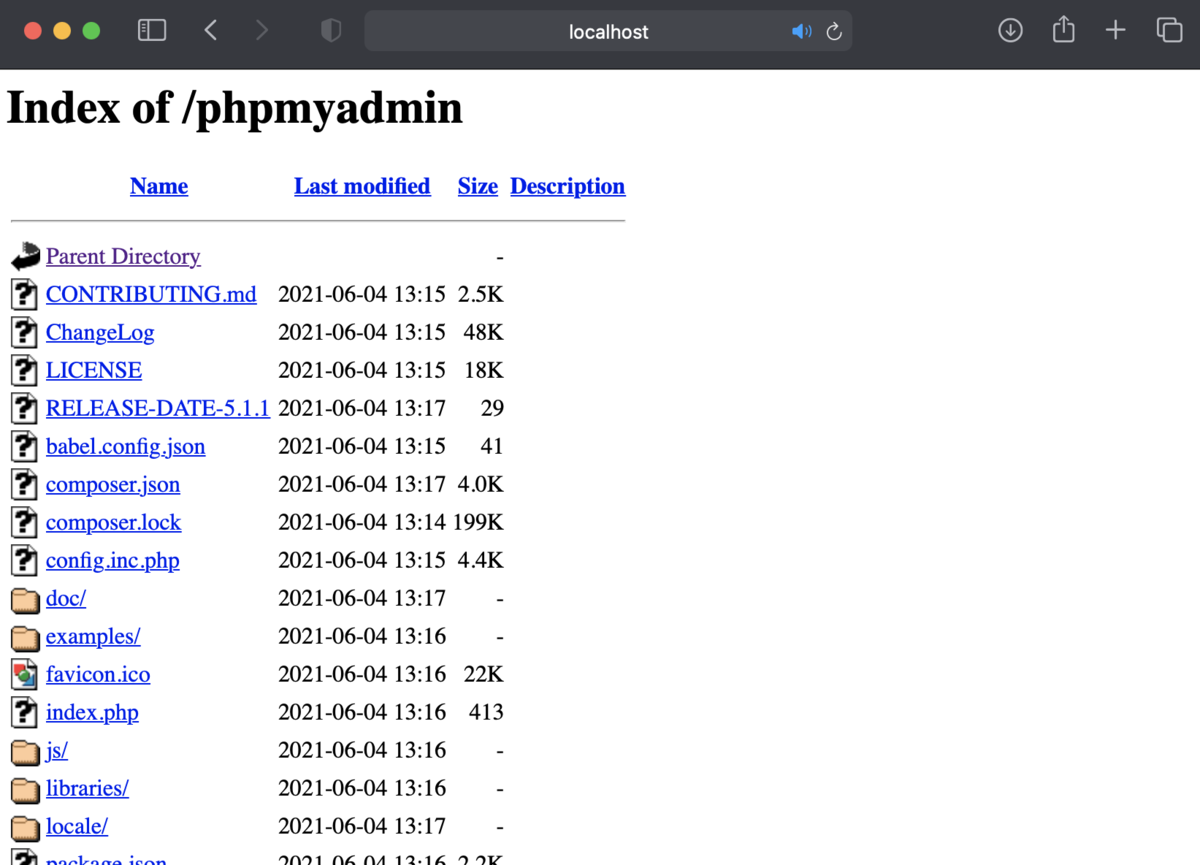Click the file icon beside config.inc.php

click(x=24, y=560)
